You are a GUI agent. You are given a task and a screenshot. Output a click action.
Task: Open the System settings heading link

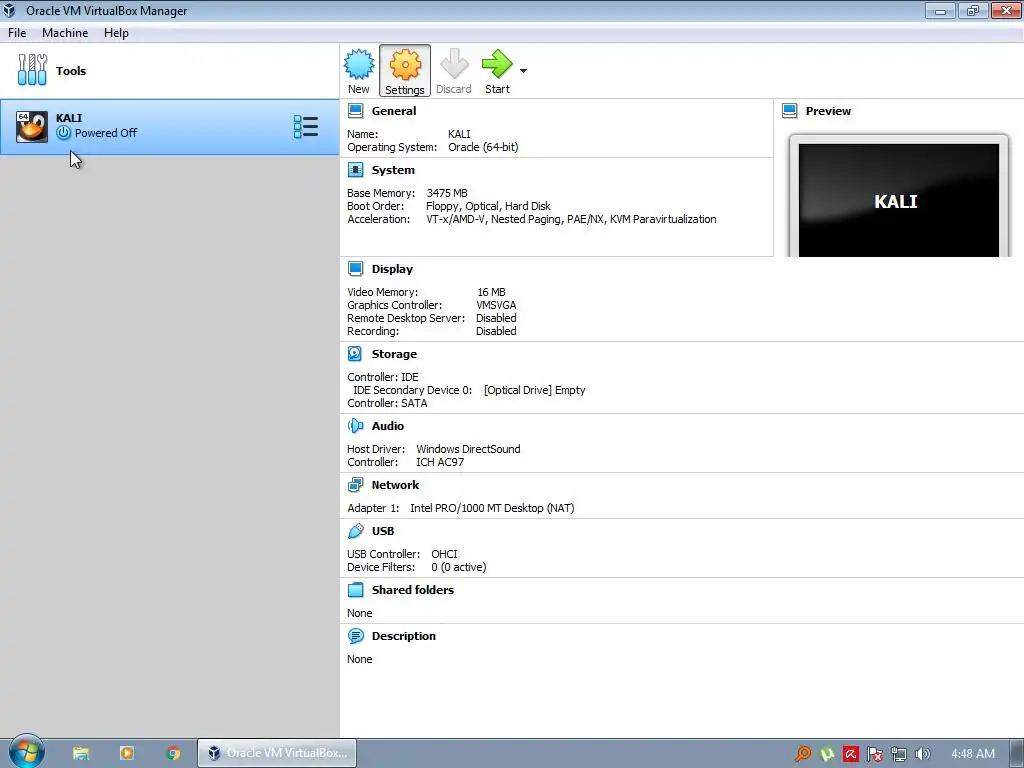click(393, 170)
